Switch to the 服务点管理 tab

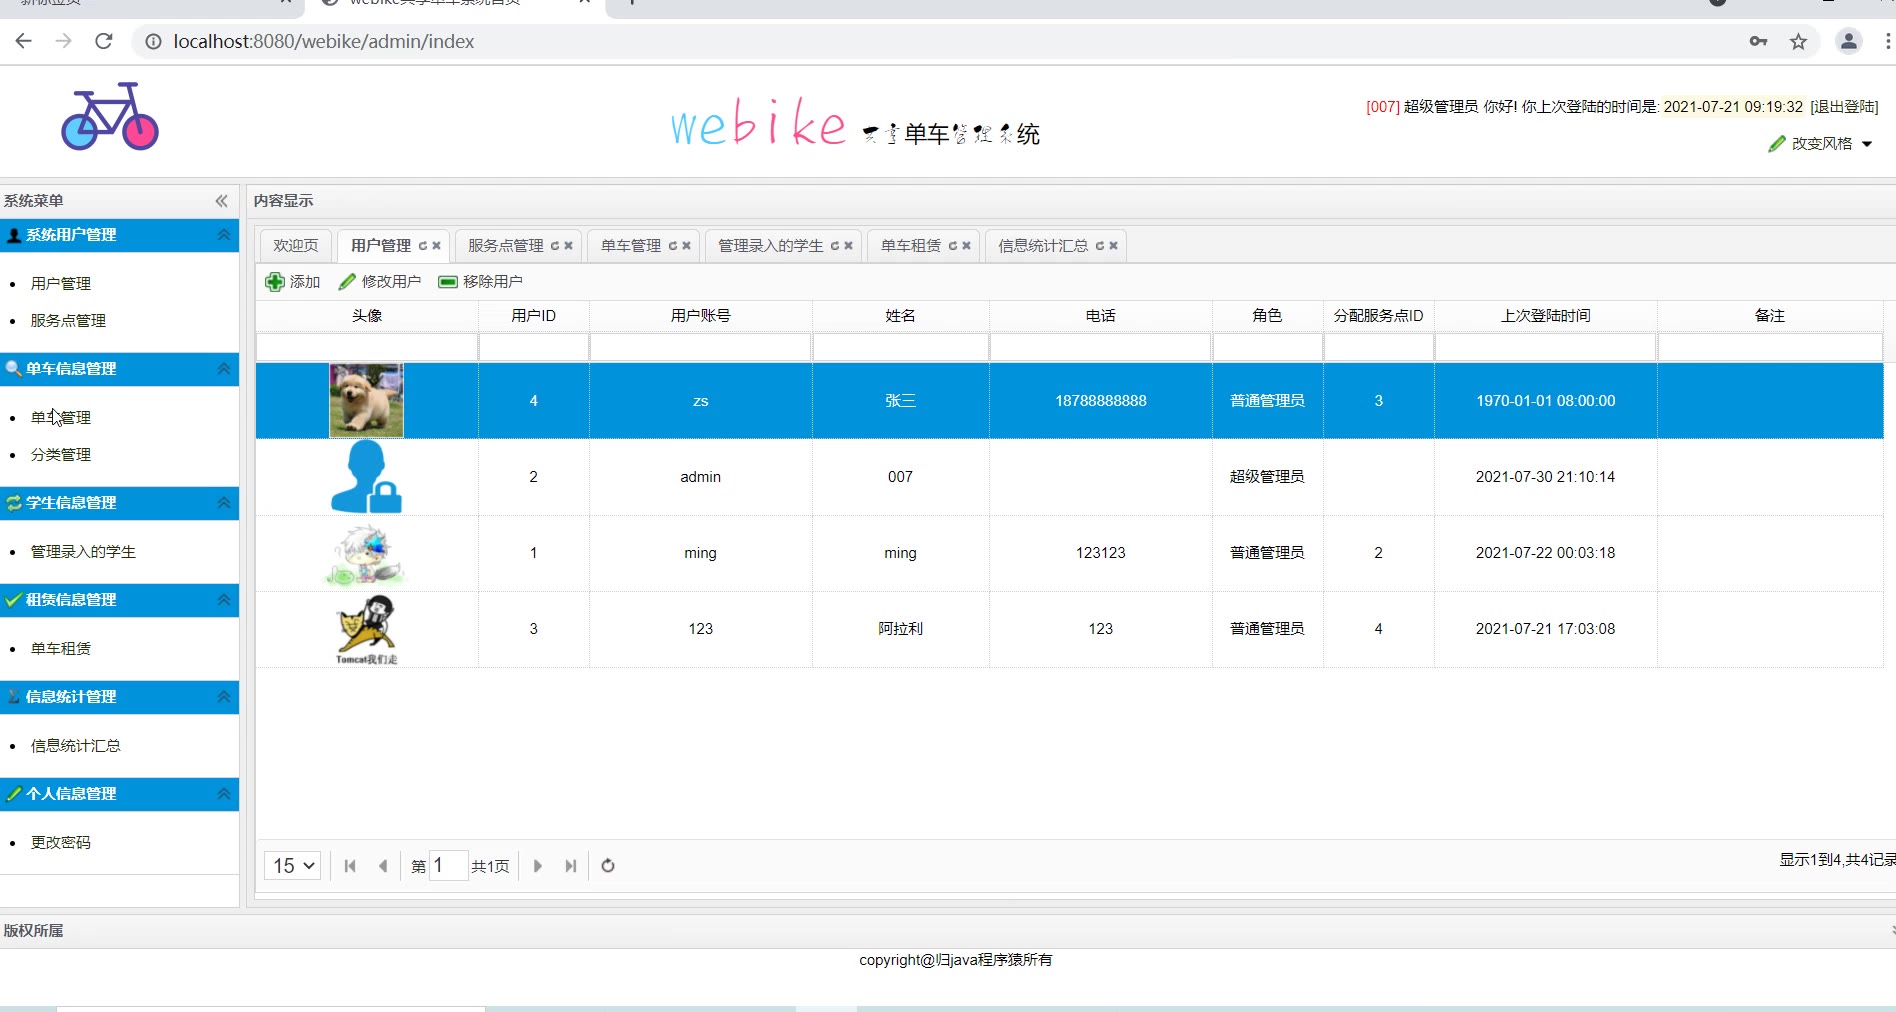[x=506, y=246]
